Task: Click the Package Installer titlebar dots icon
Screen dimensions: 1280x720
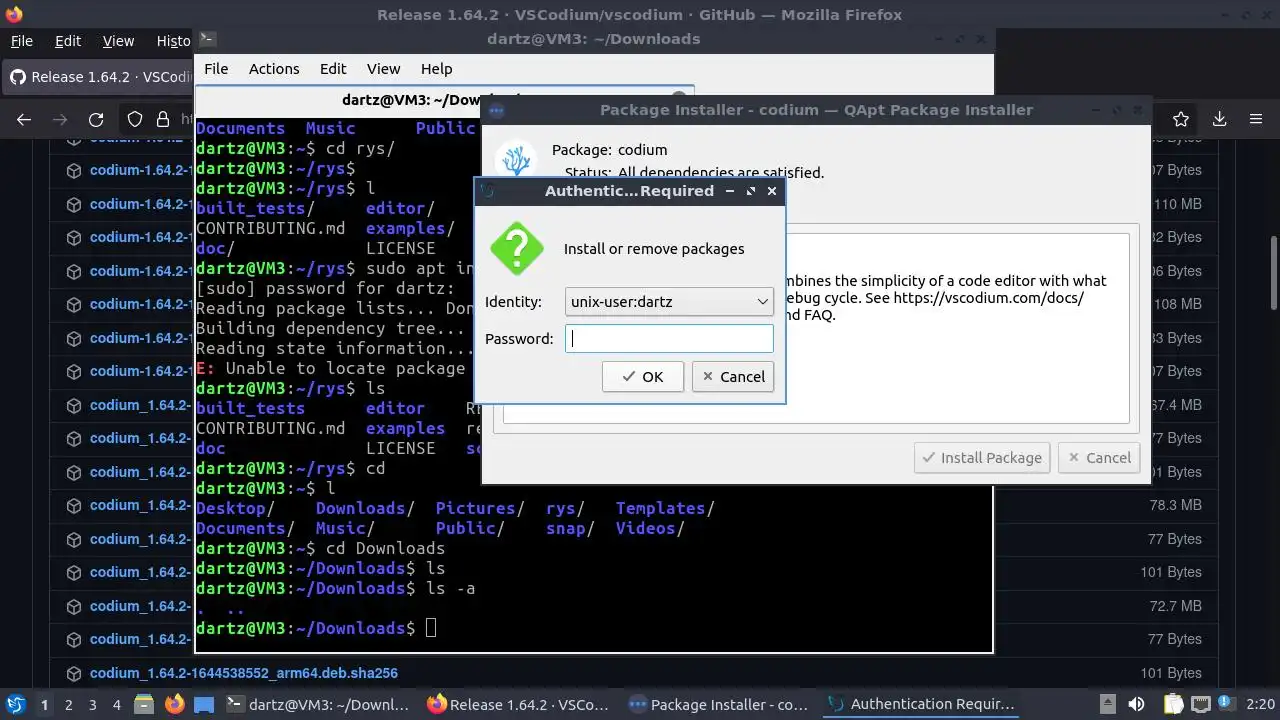Action: coord(496,111)
